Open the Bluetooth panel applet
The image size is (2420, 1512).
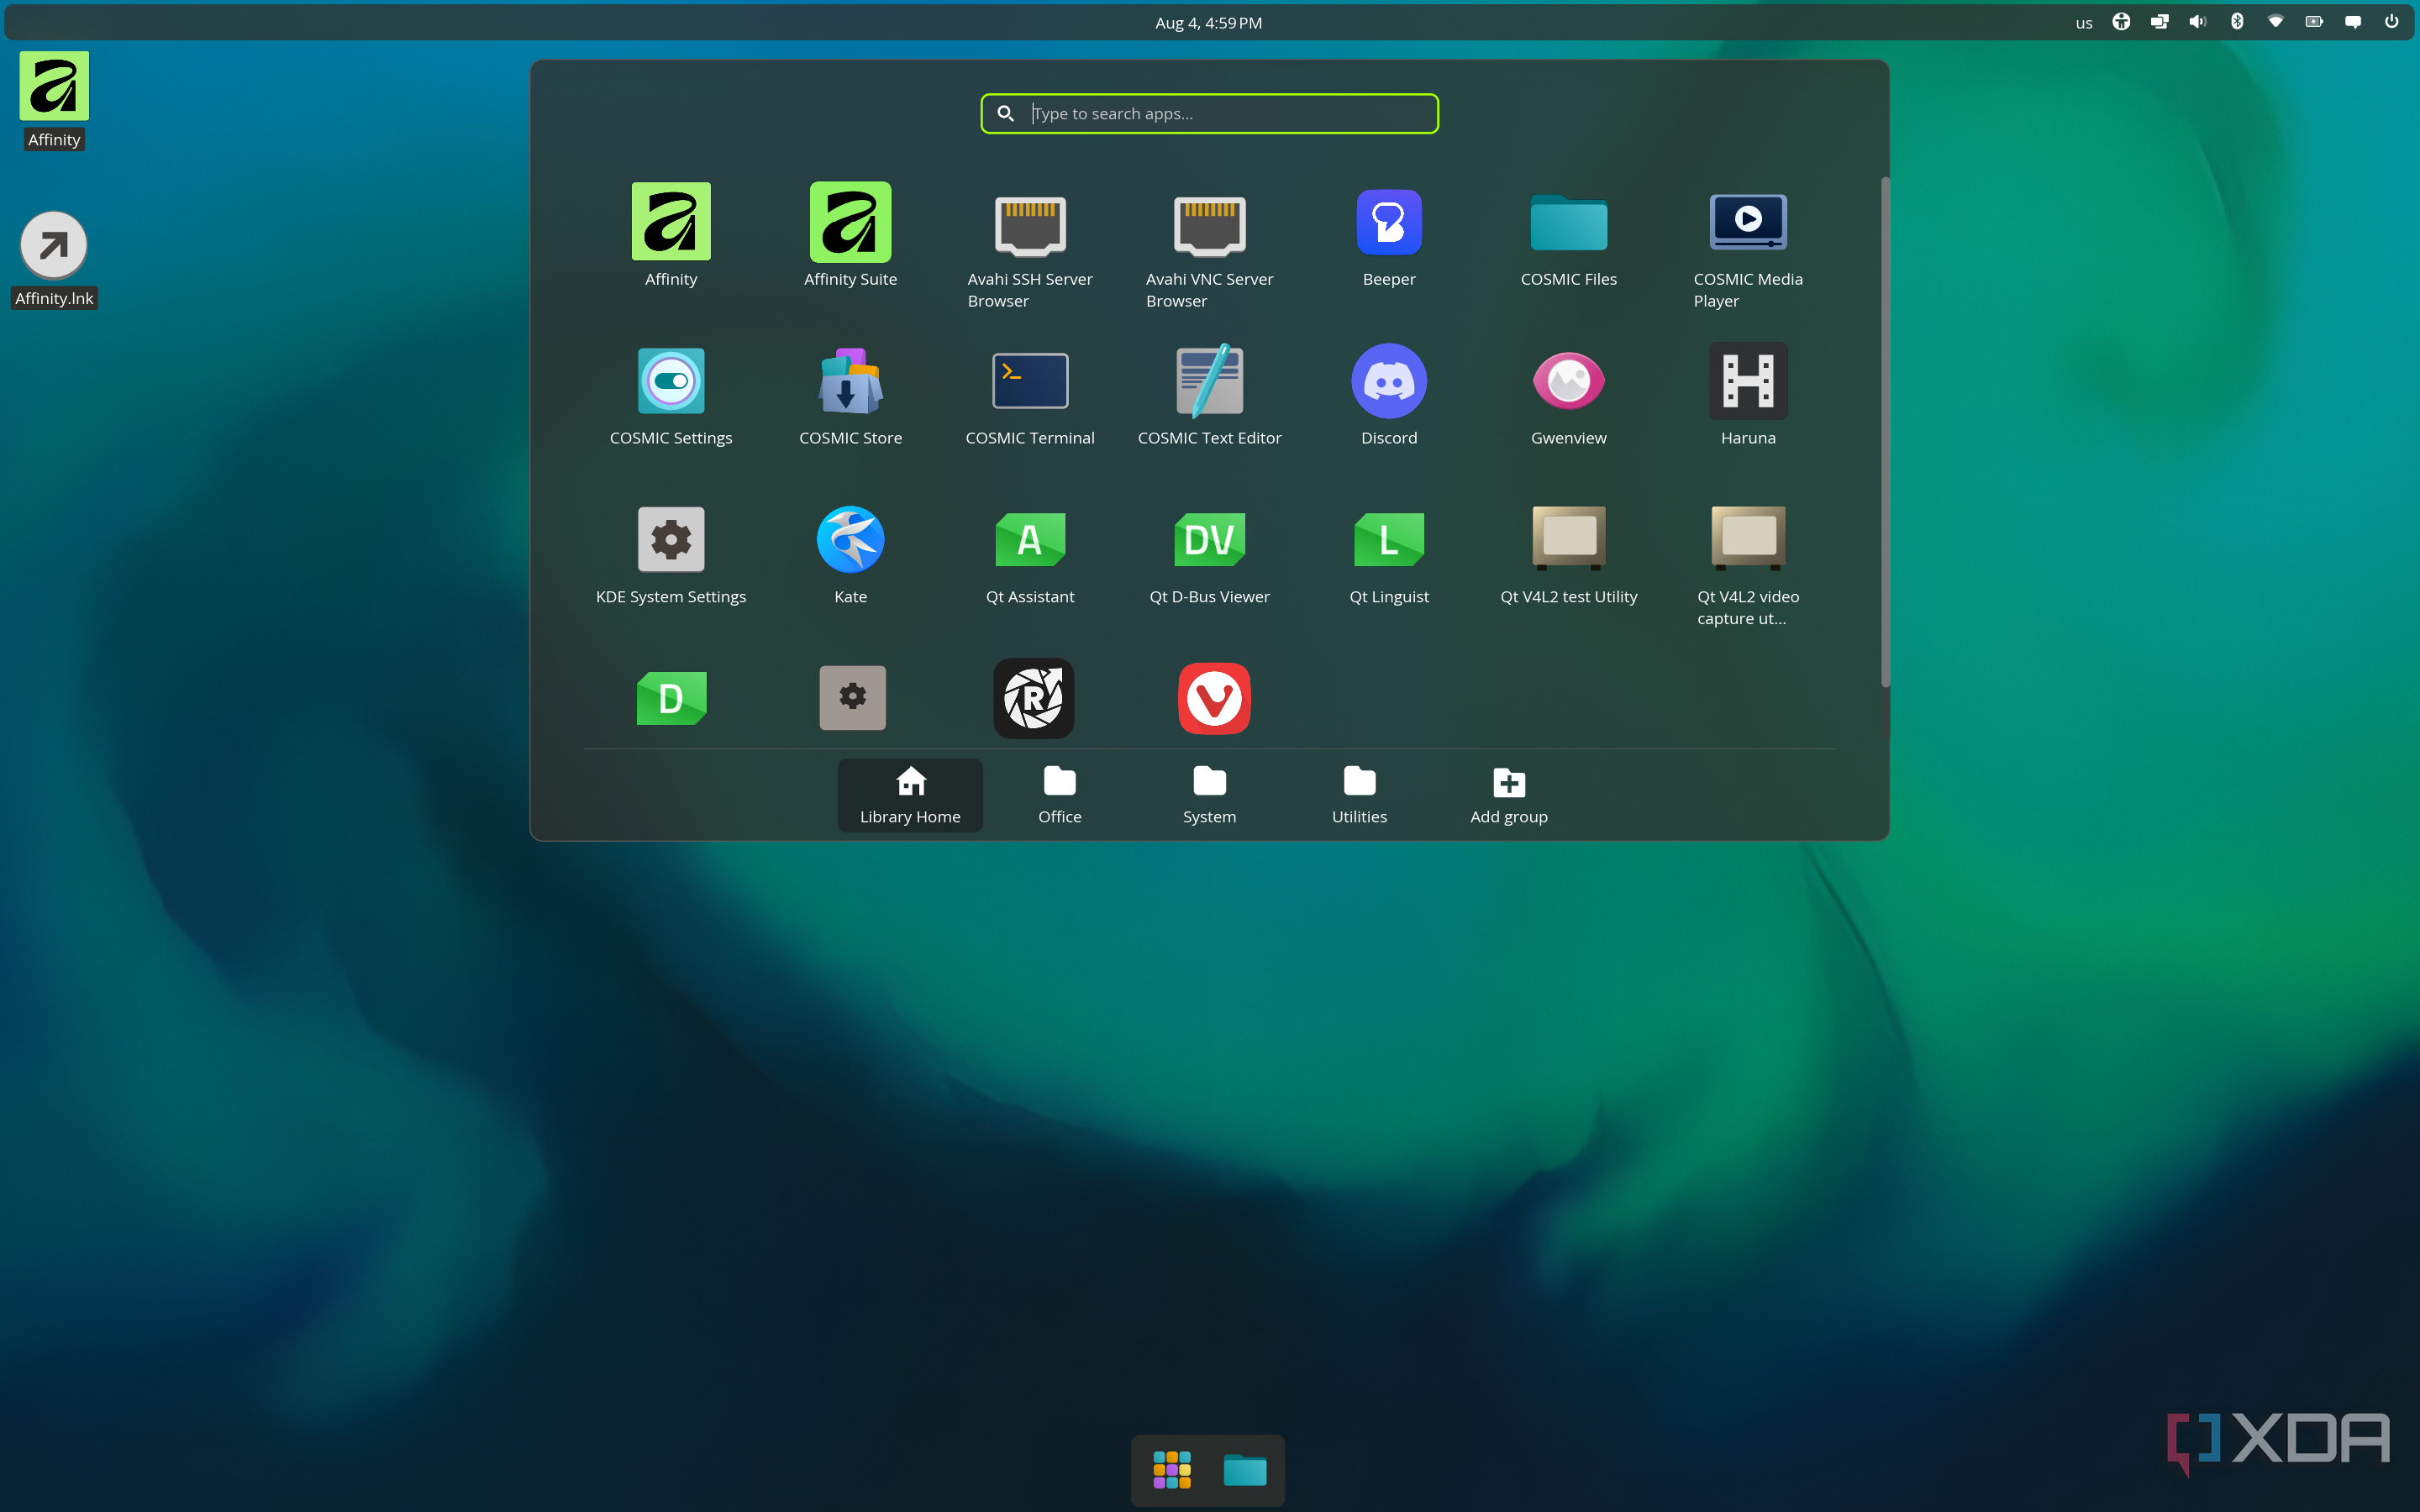coord(2237,22)
